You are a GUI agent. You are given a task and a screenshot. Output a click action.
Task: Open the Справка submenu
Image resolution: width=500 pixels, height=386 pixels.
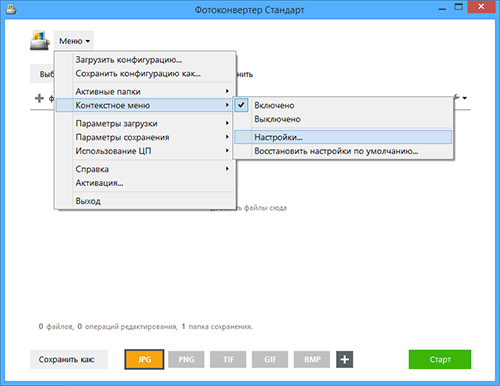(145, 169)
